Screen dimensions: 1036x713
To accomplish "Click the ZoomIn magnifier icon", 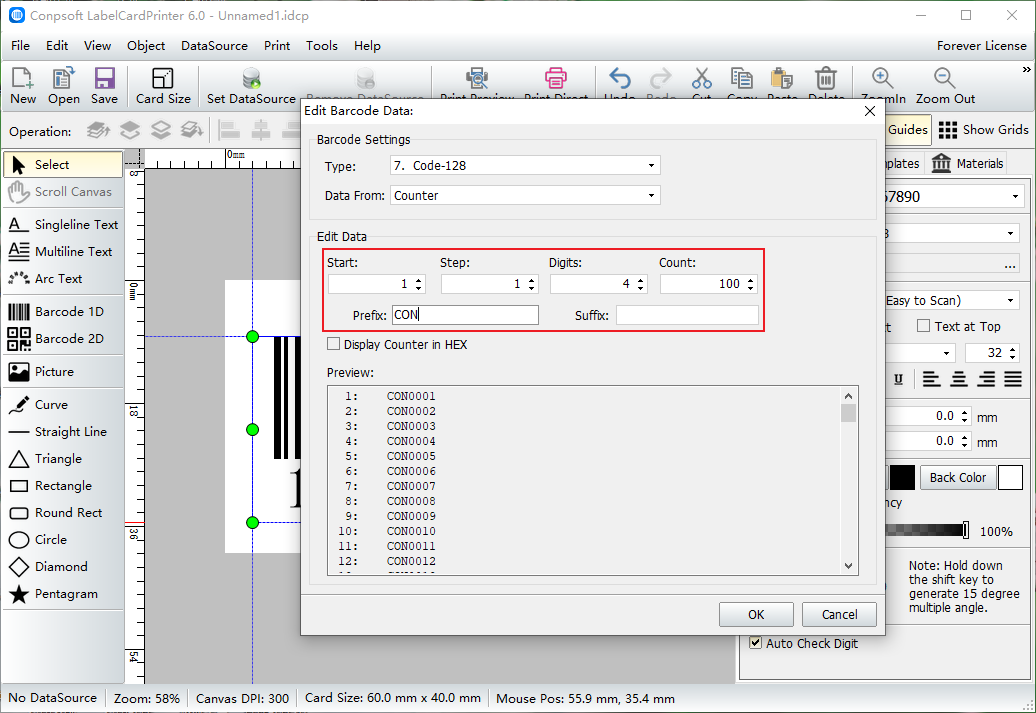I will point(883,79).
